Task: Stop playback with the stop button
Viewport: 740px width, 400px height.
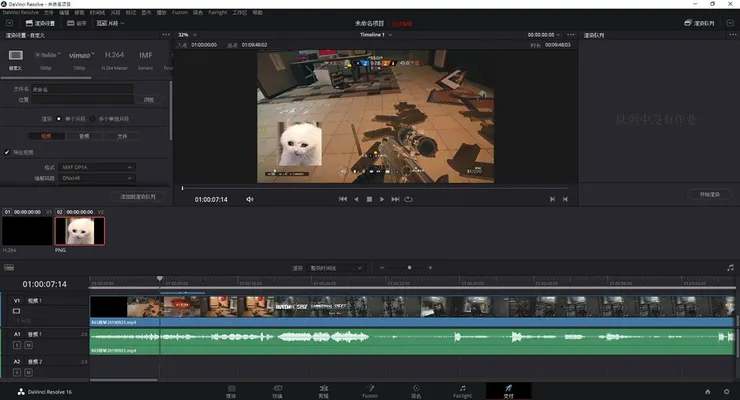Action: [x=369, y=199]
